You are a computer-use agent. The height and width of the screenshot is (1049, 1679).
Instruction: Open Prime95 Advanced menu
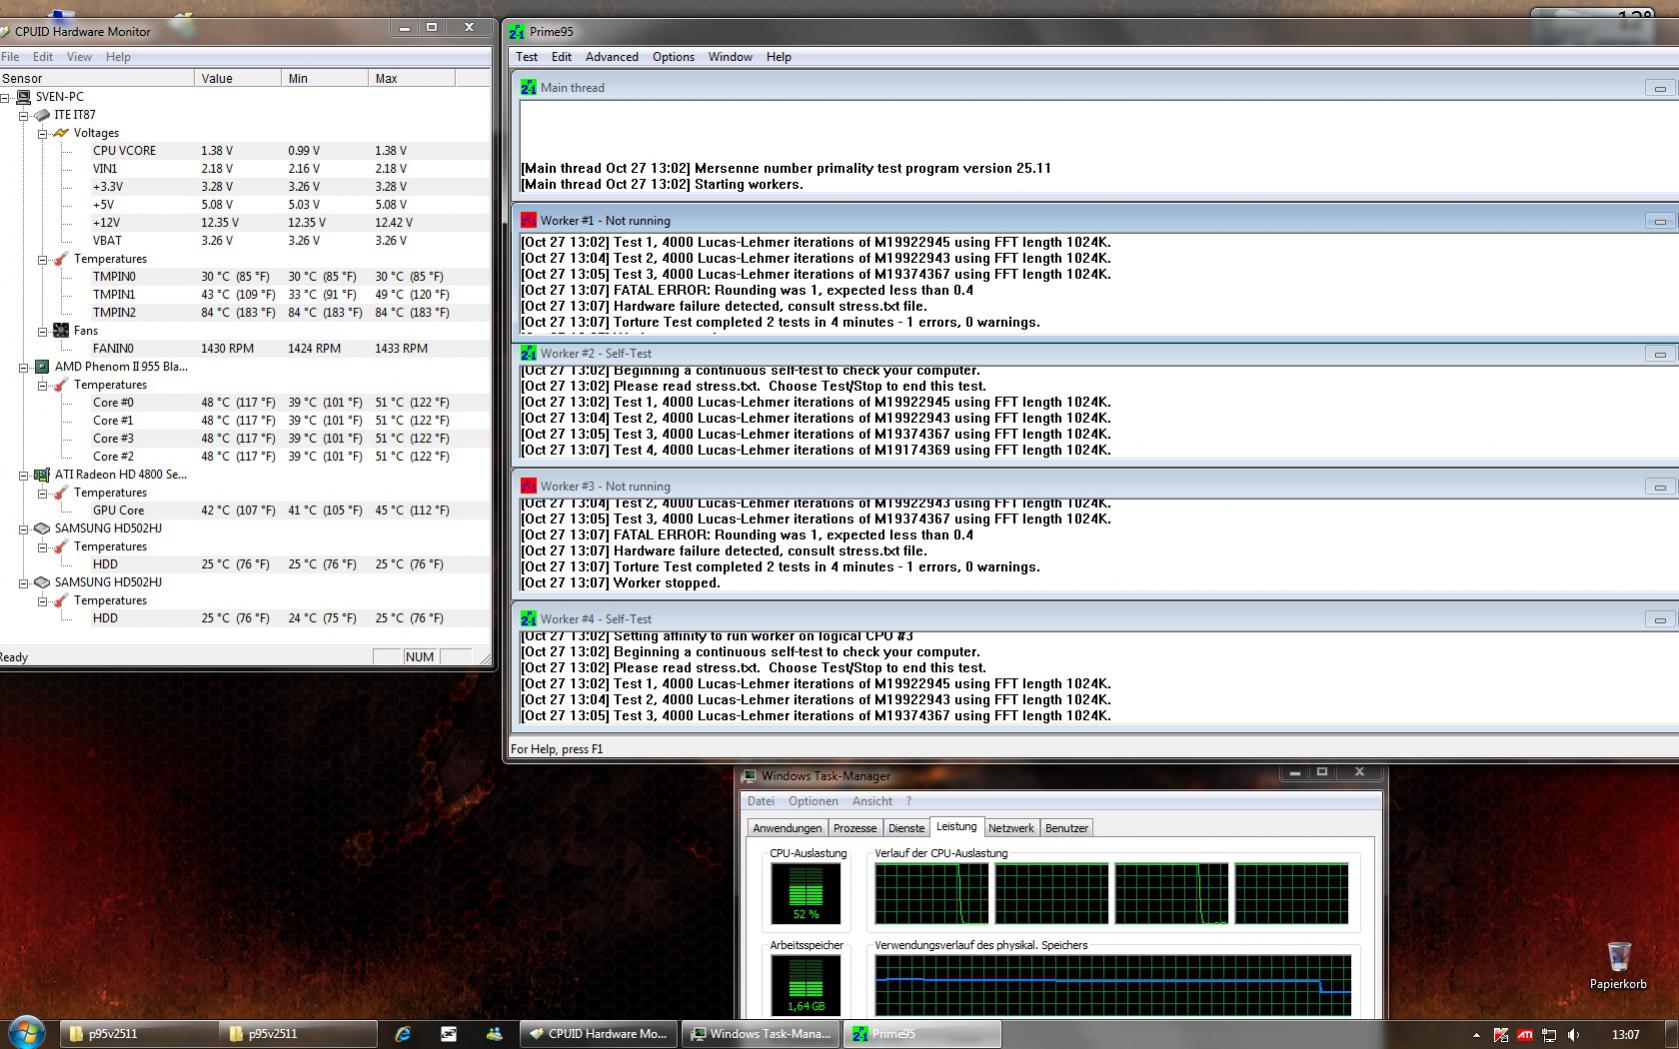[x=612, y=57]
